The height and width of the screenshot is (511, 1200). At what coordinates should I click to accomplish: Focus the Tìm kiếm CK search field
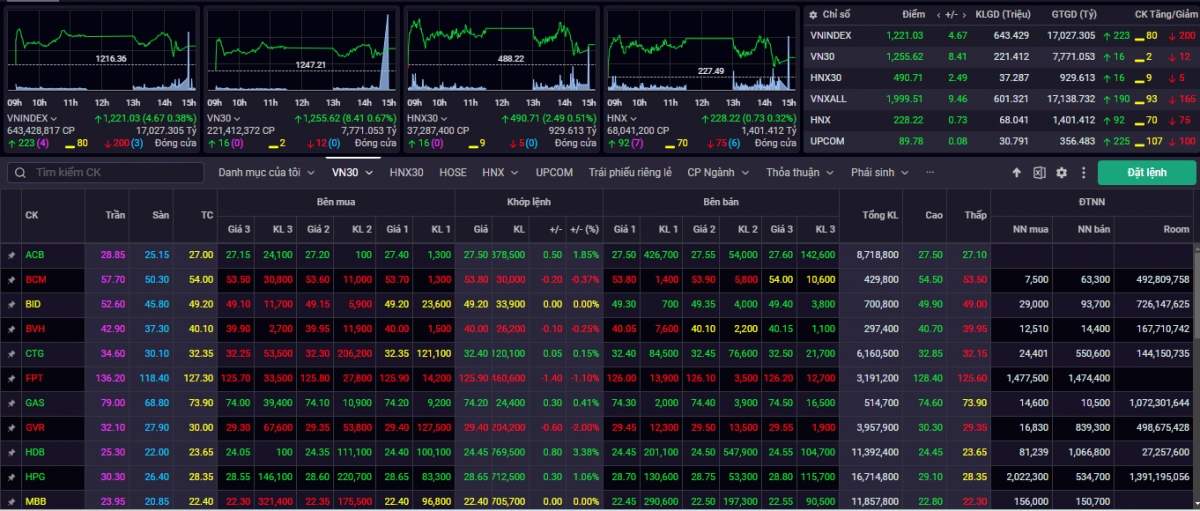(x=105, y=172)
